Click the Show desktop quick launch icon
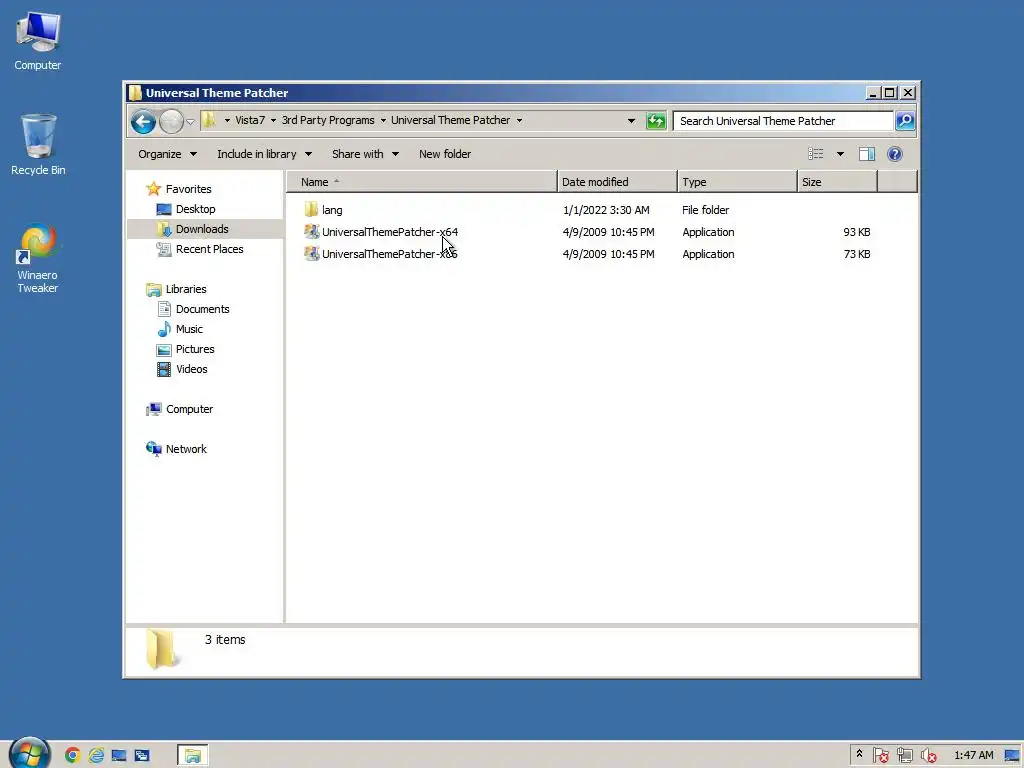This screenshot has height=768, width=1024. (x=119, y=756)
